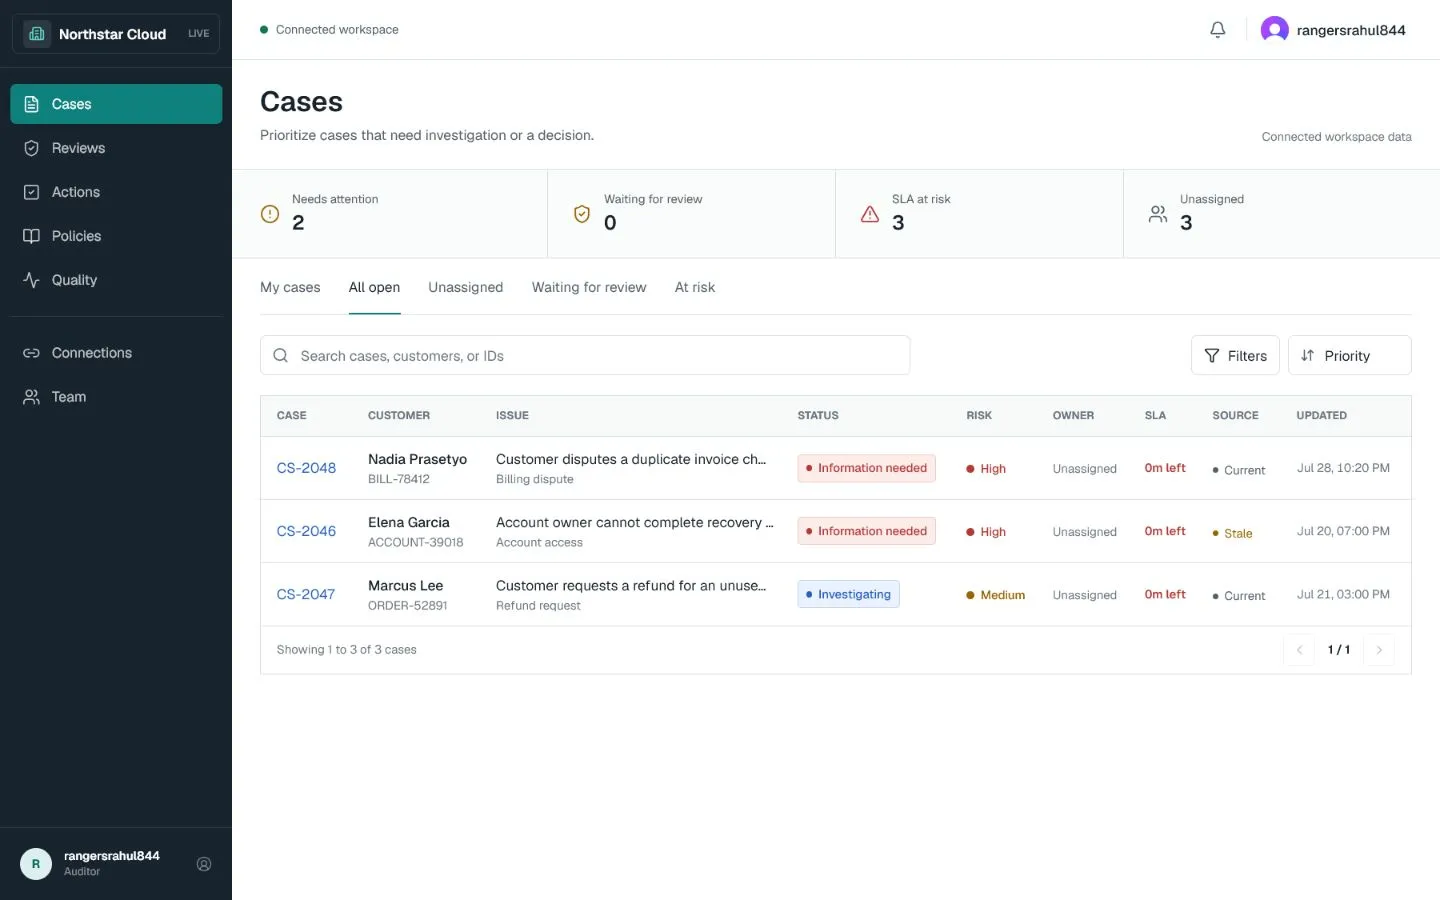Sort by the UPDATED column header
The width and height of the screenshot is (1440, 900).
(1321, 415)
